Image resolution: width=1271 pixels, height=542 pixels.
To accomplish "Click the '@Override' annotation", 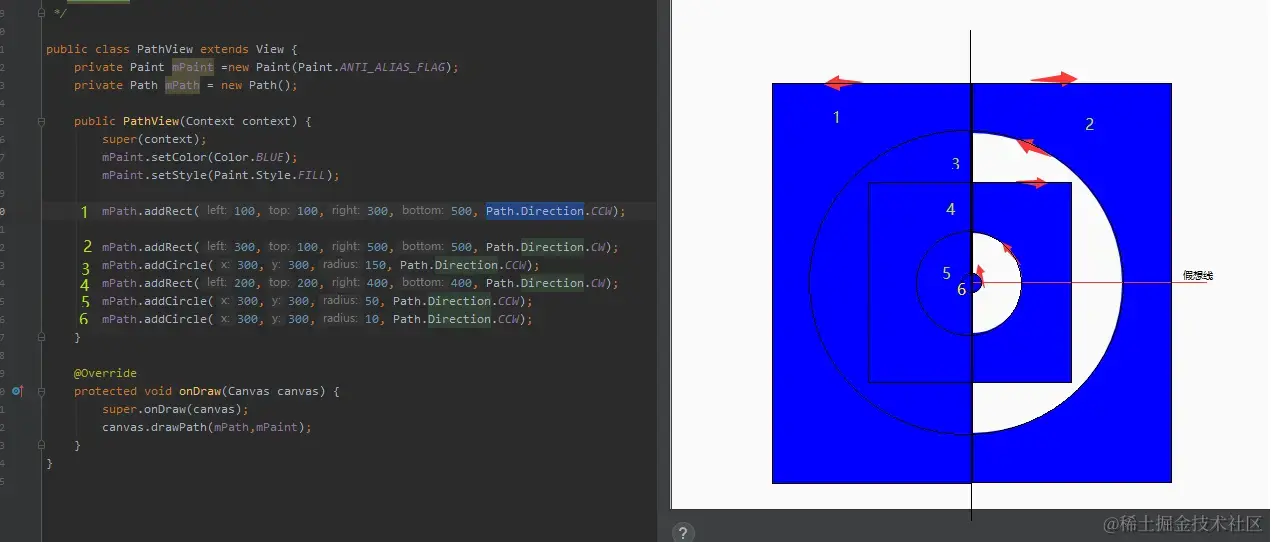I will (105, 373).
